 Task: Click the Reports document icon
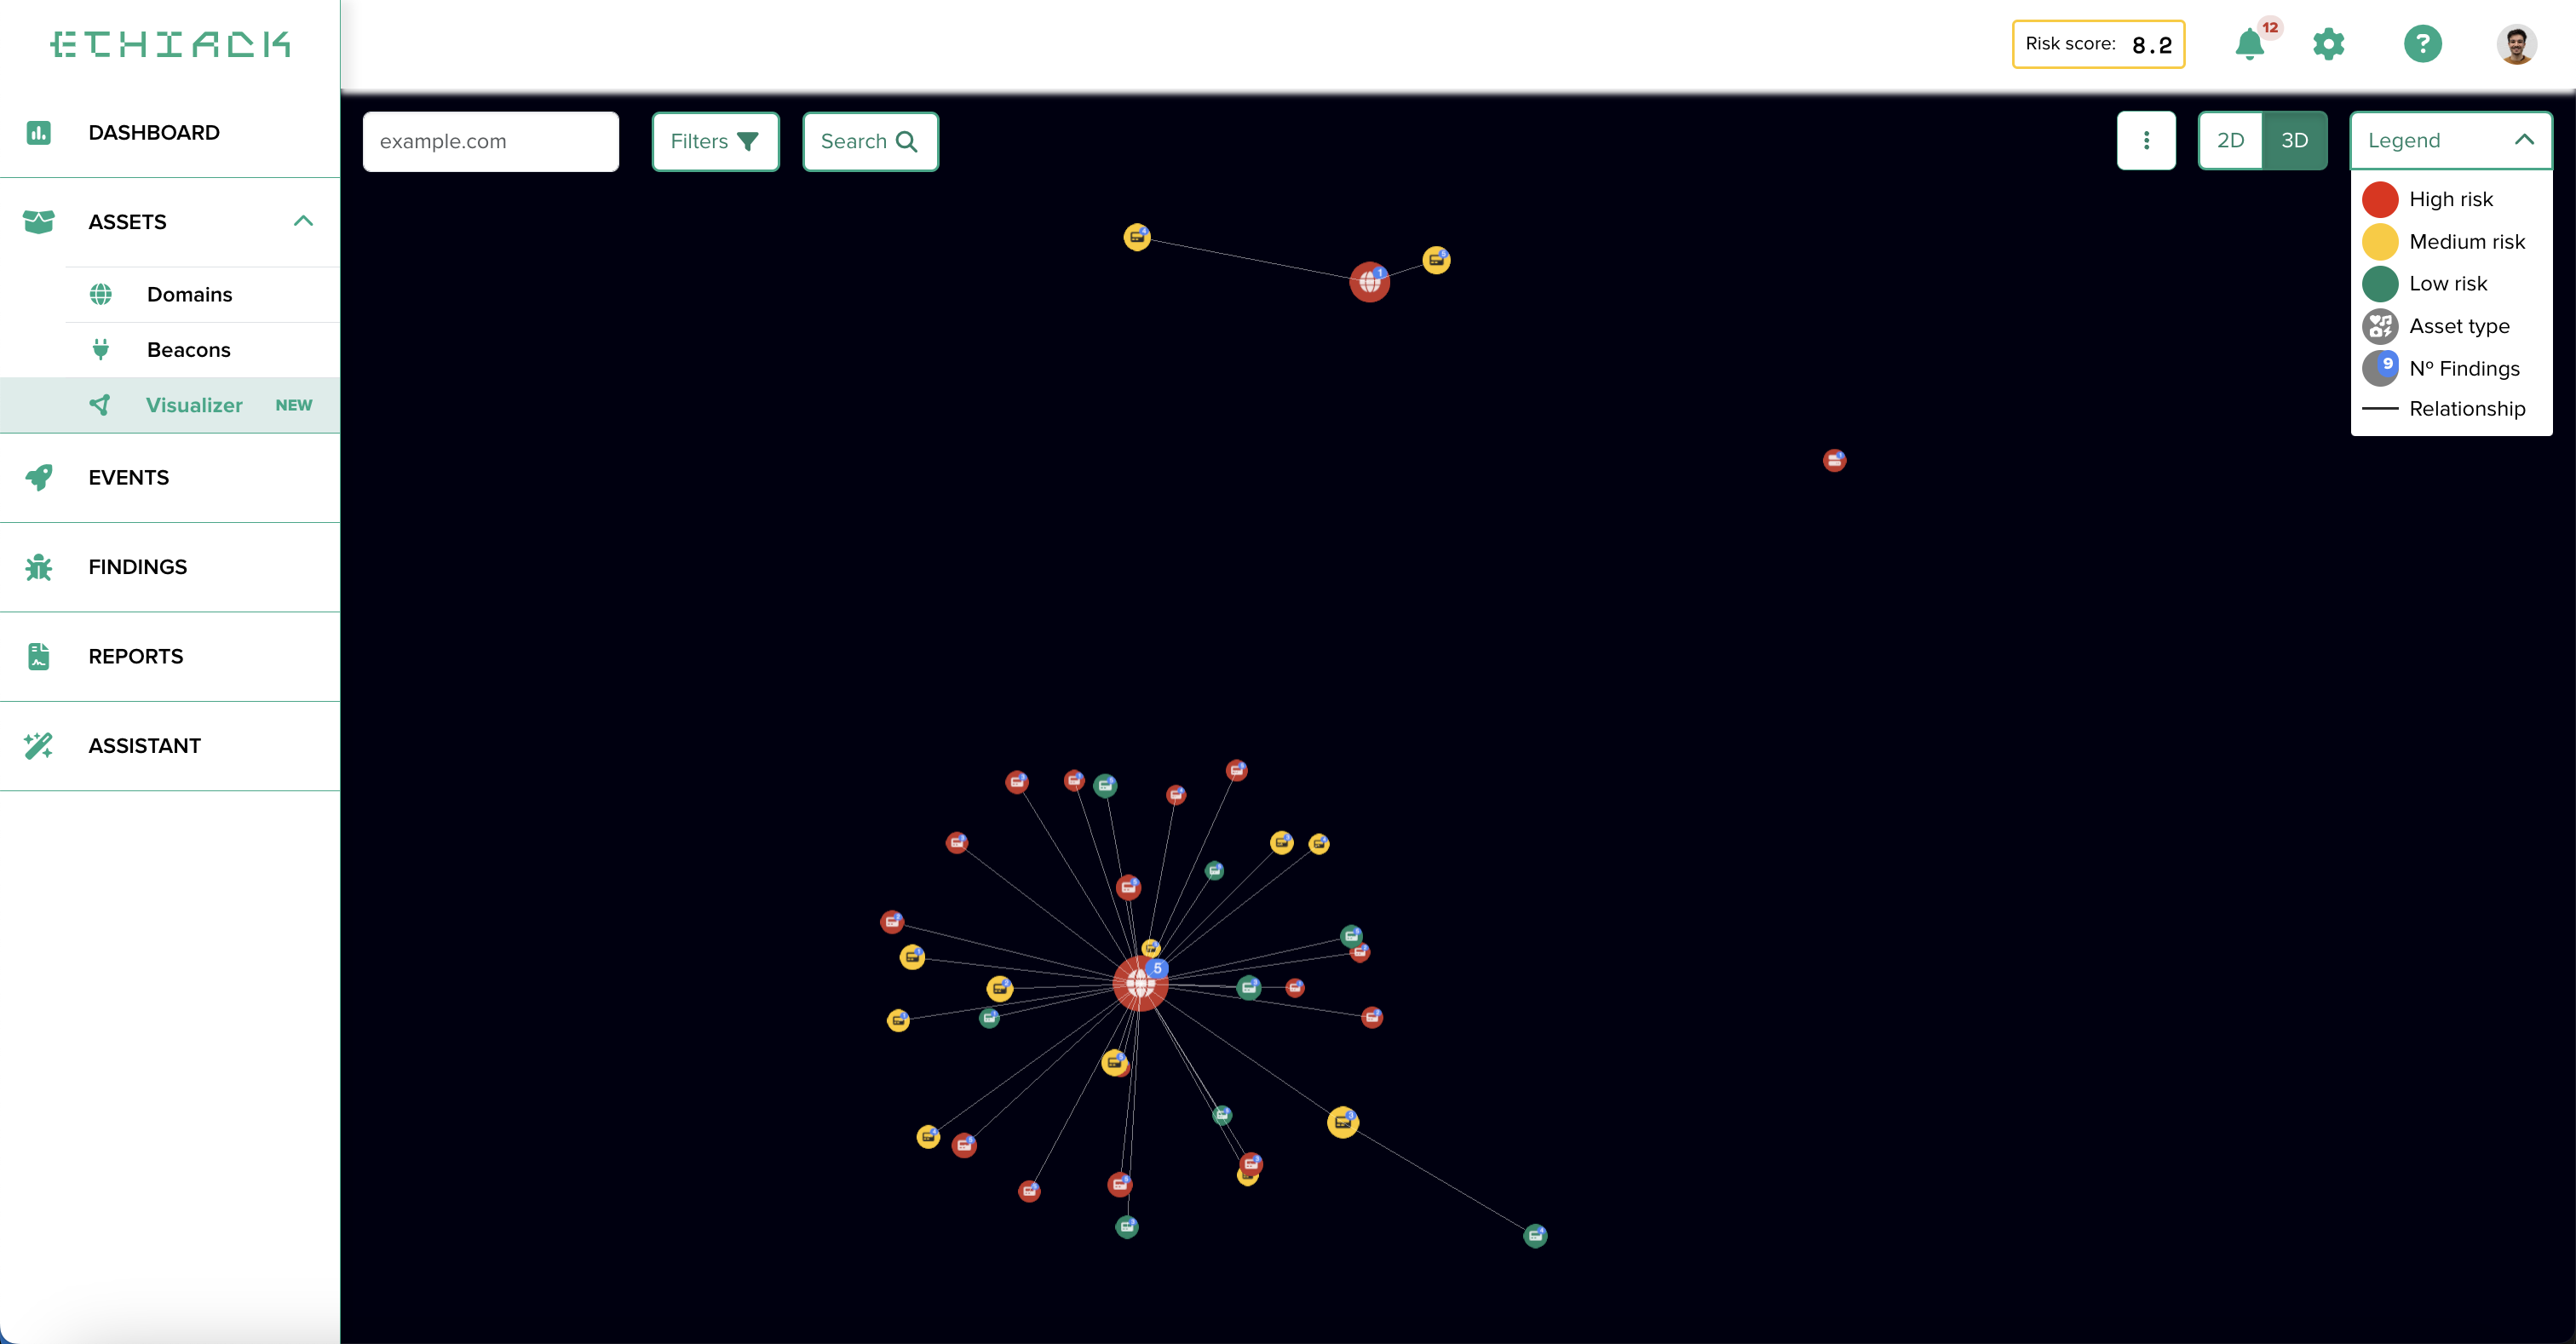tap(39, 656)
